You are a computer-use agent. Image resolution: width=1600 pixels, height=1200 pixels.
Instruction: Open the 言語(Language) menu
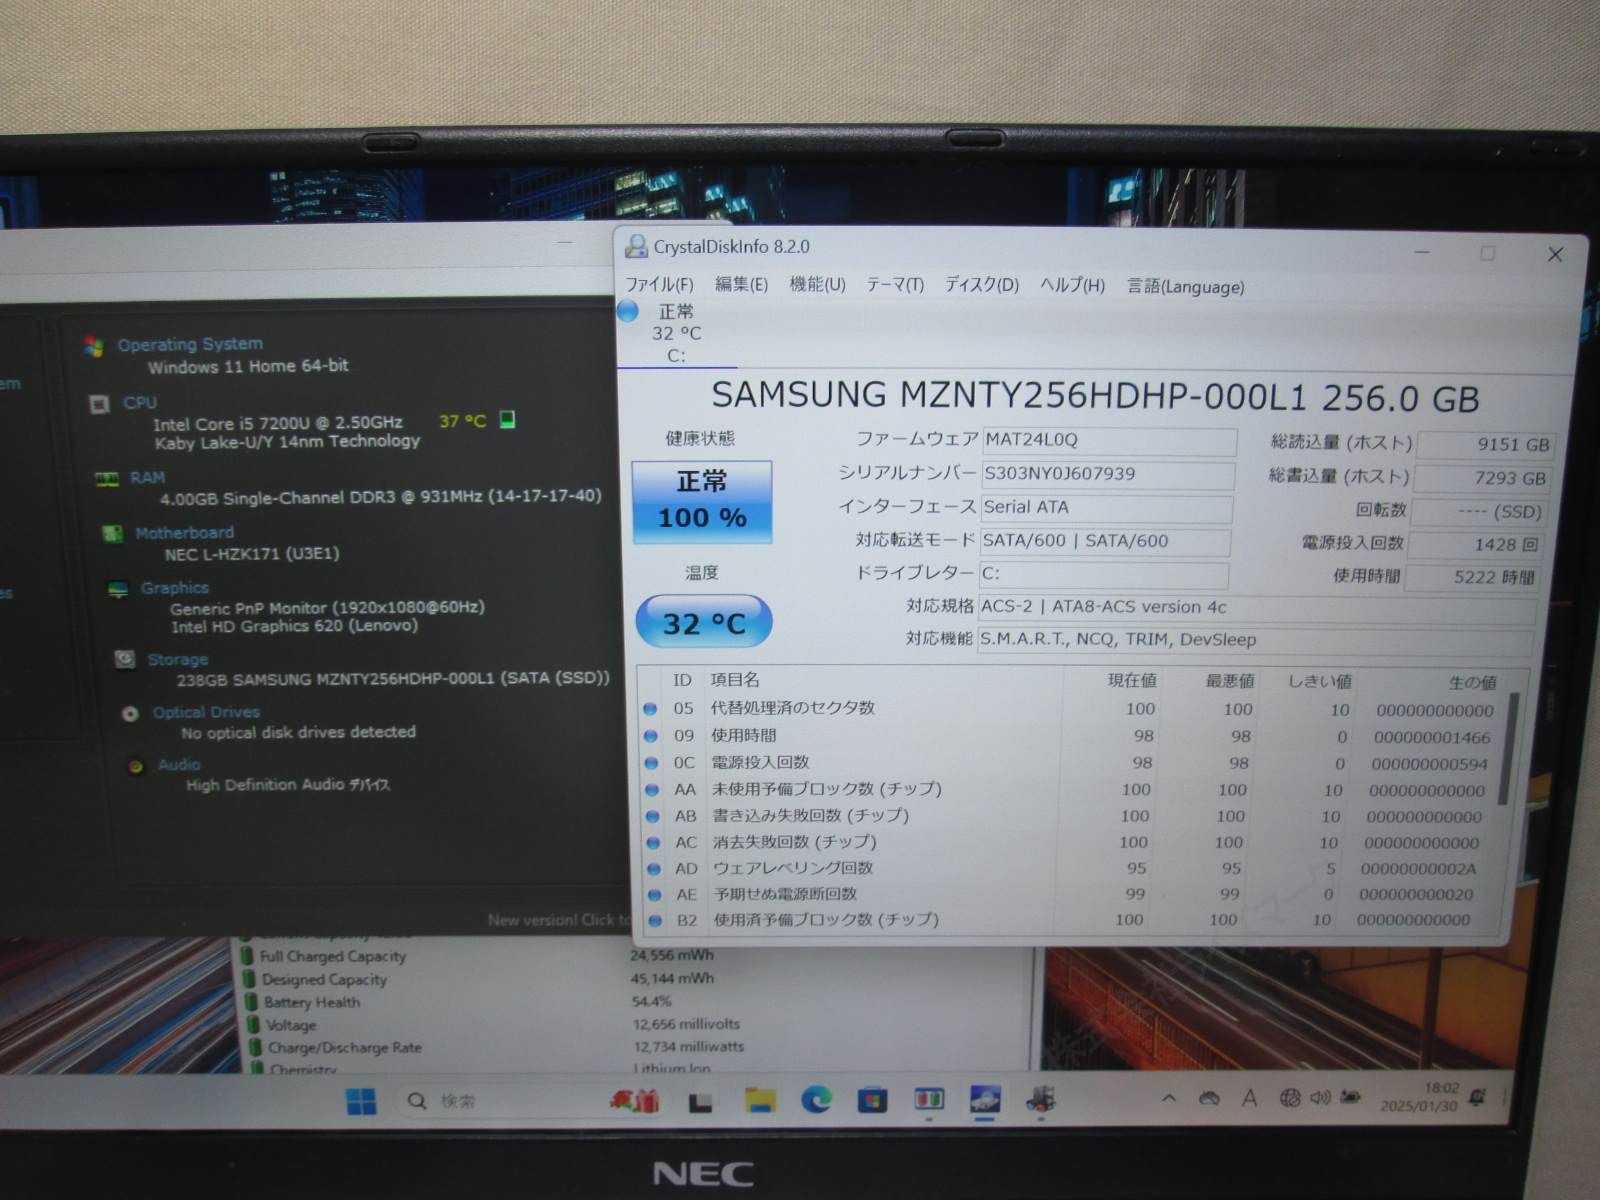point(1186,287)
